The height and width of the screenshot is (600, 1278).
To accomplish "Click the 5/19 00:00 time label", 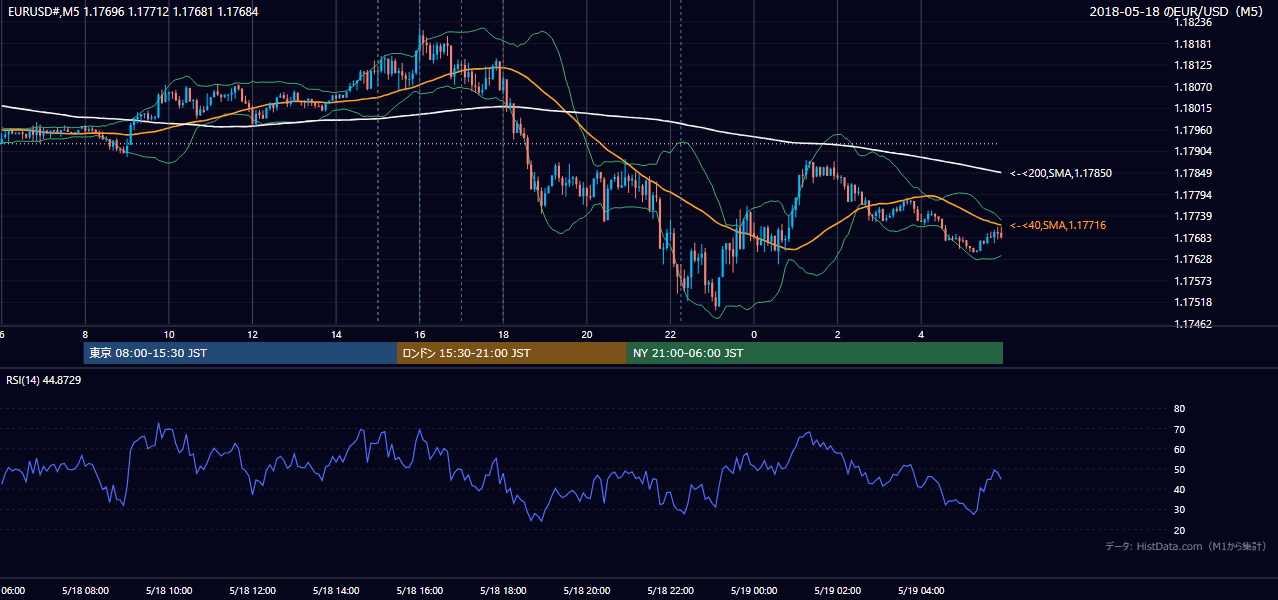I will 754,590.
